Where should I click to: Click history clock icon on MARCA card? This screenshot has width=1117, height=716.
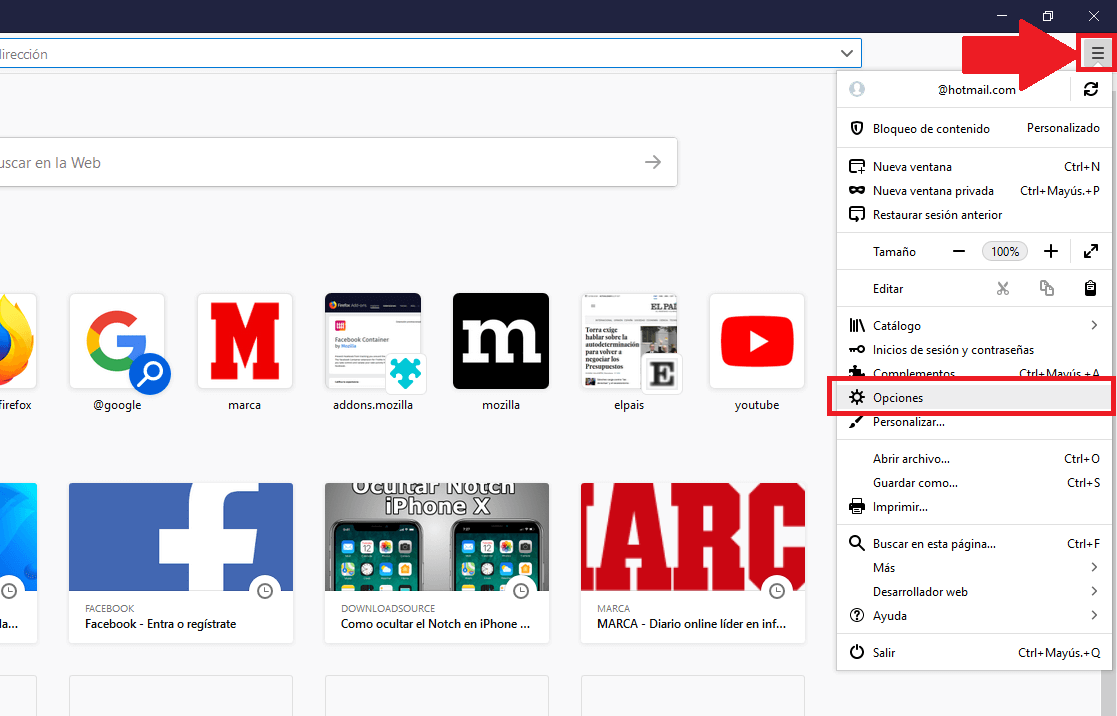pos(776,591)
